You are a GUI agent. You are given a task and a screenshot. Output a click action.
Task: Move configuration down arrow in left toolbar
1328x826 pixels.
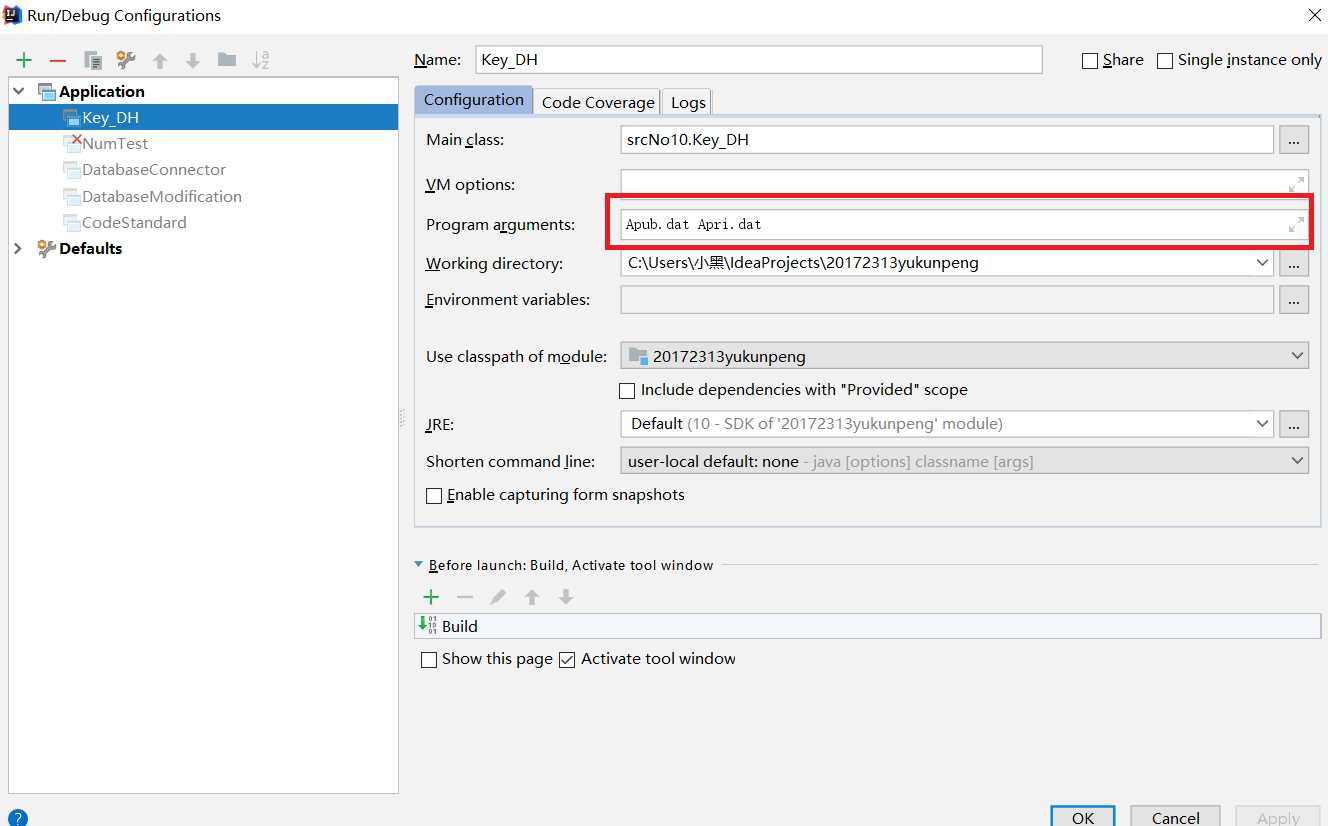pos(193,61)
